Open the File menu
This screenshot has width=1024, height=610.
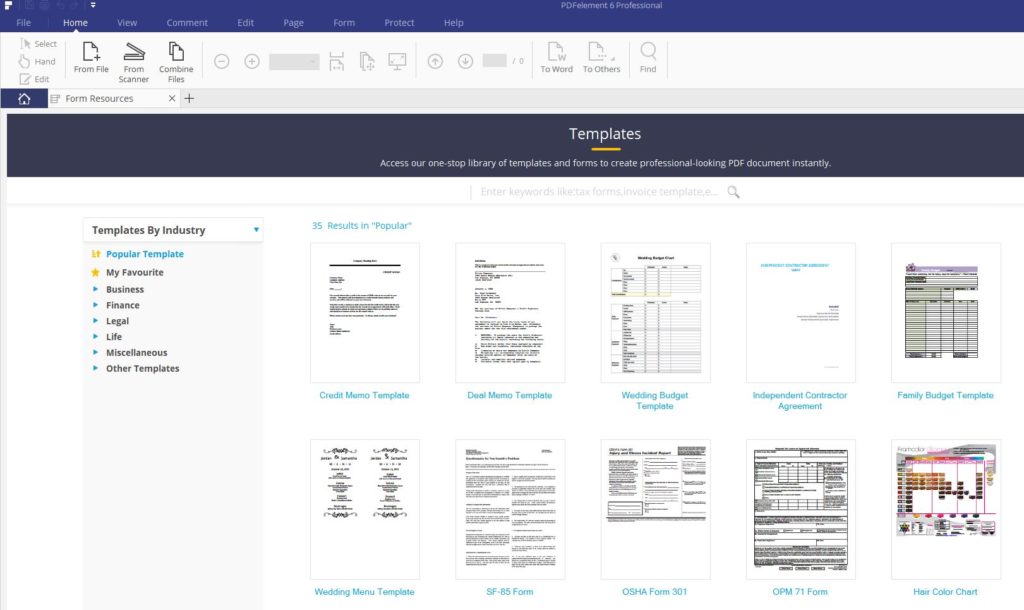pos(24,23)
